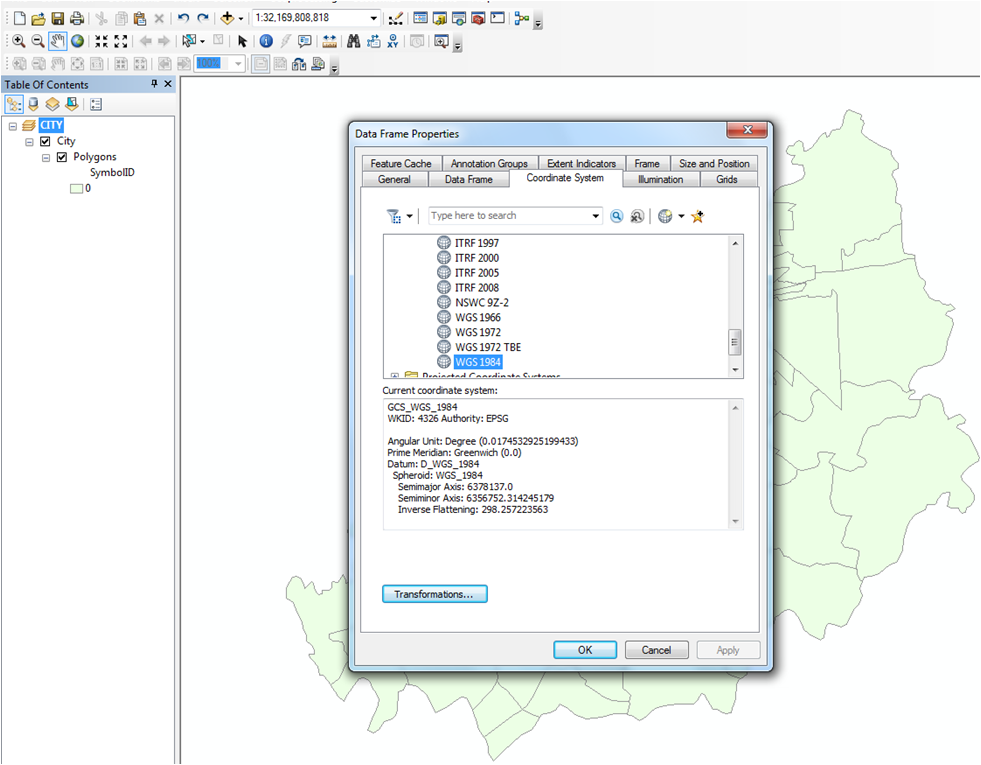
Task: Click the Add To Favorites star
Action: coord(698,216)
